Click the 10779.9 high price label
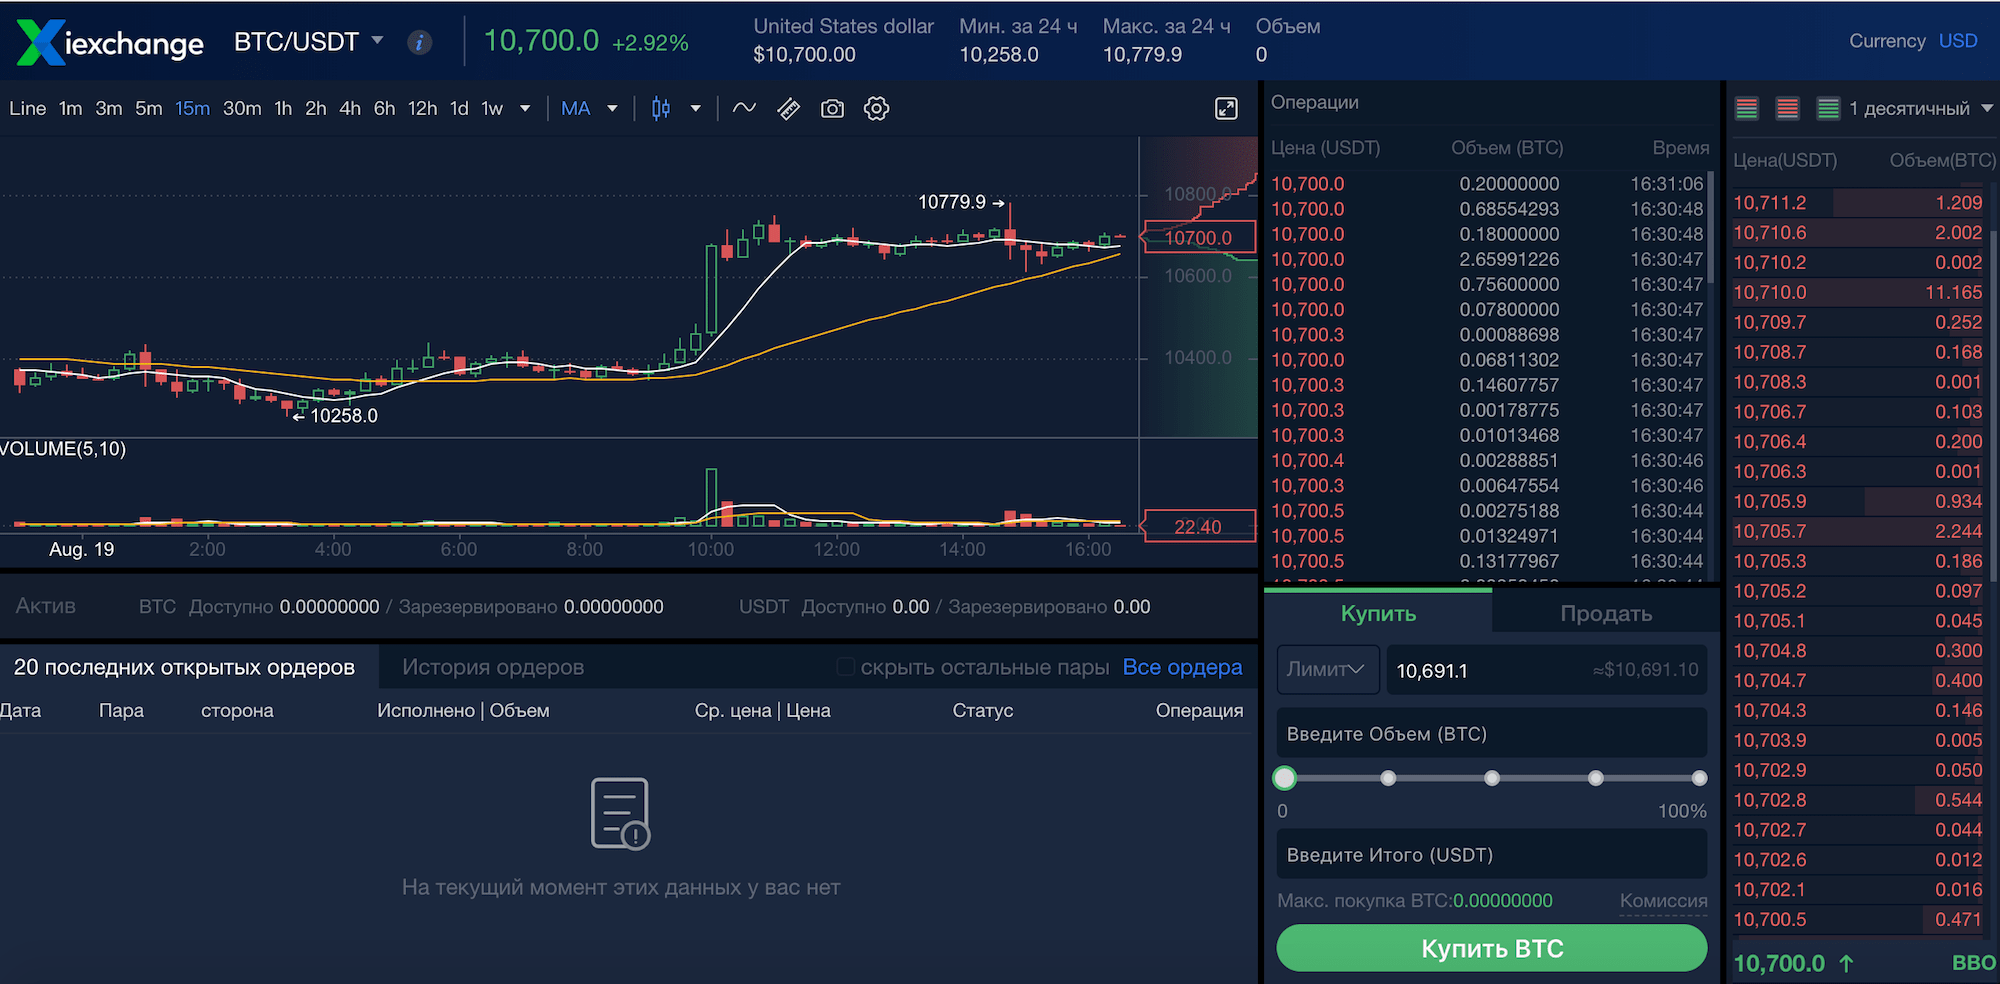This screenshot has height=984, width=2000. (951, 202)
